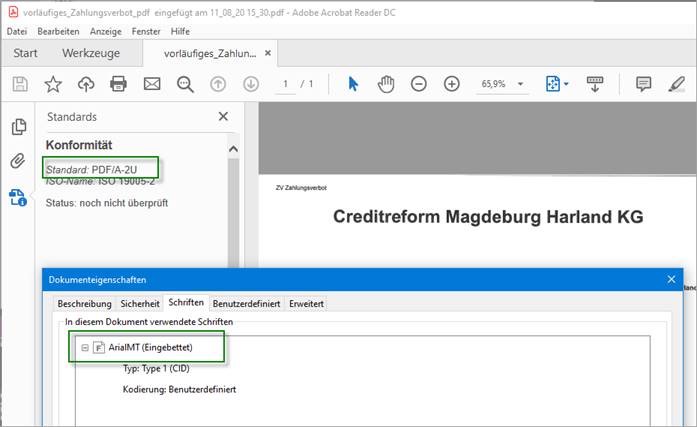Open the Beschreibung tab in Dokumenteigenschaften
This screenshot has width=697, height=427.
[x=84, y=304]
